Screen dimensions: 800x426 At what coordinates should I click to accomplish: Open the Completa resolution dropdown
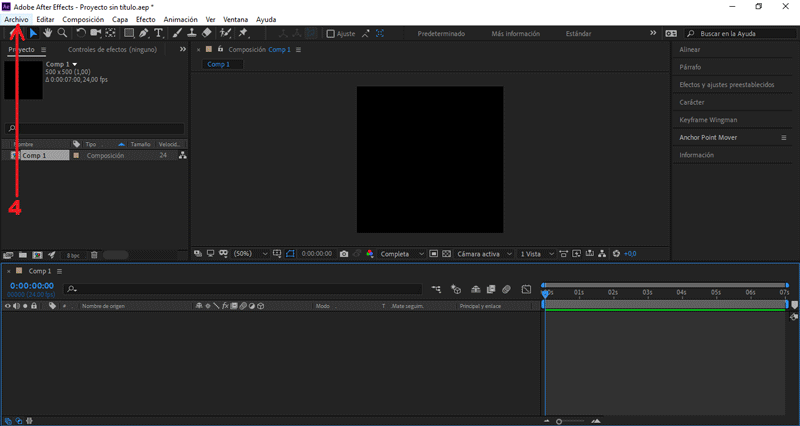(x=402, y=254)
